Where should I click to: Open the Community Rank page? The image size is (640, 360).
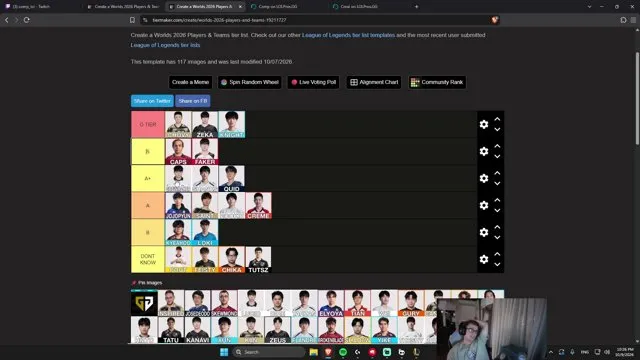point(437,82)
